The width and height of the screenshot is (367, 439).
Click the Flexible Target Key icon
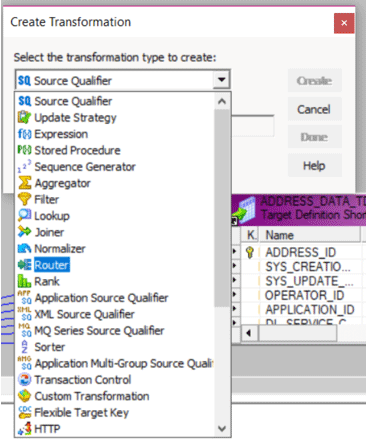pyautogui.click(x=24, y=412)
